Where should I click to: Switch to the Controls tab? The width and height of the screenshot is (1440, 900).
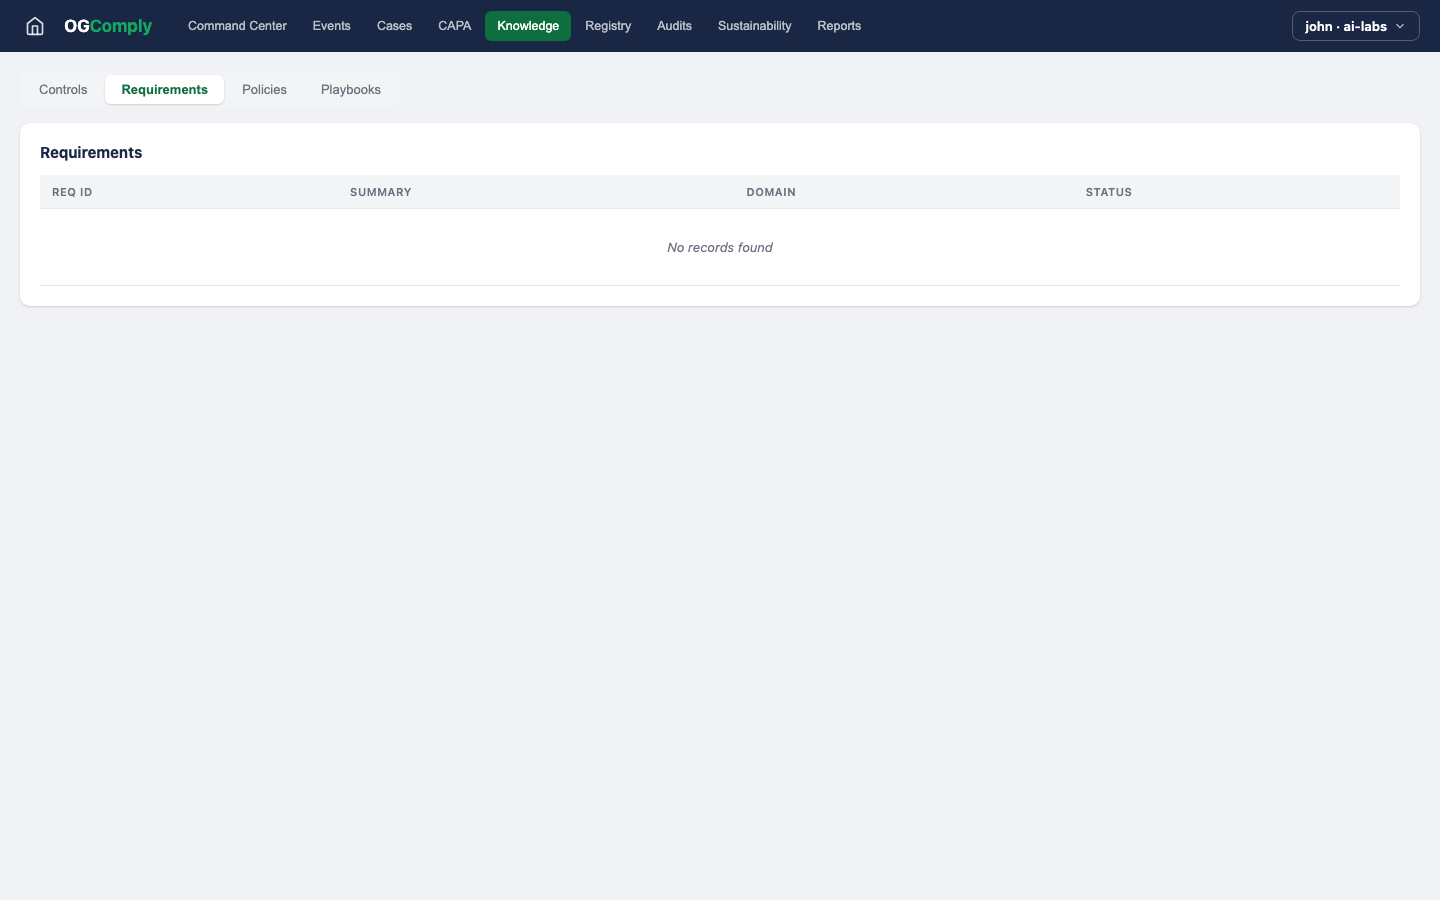click(x=63, y=90)
